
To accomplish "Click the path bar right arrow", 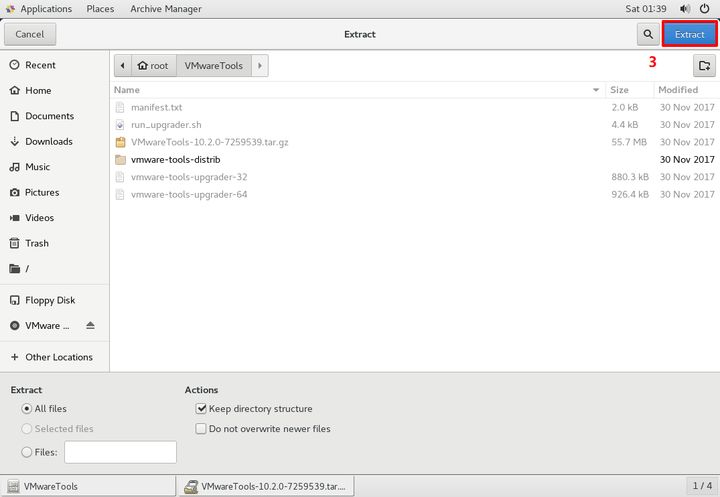I will 259,66.
